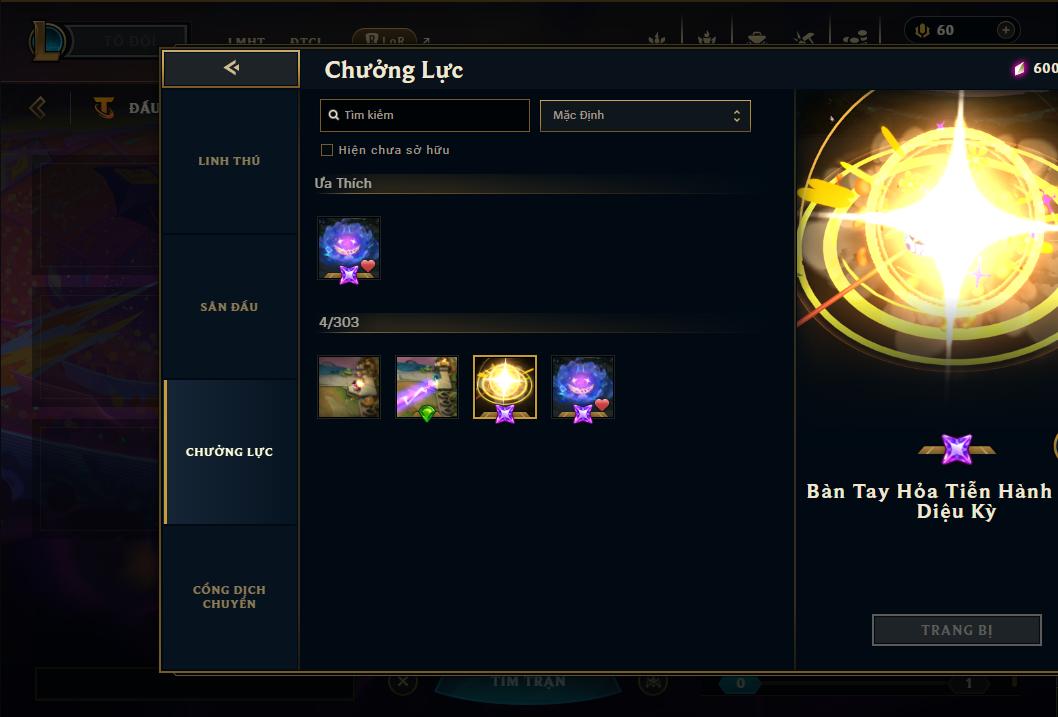Click the Trang Bị equip button
The width and height of the screenshot is (1058, 717).
957,630
